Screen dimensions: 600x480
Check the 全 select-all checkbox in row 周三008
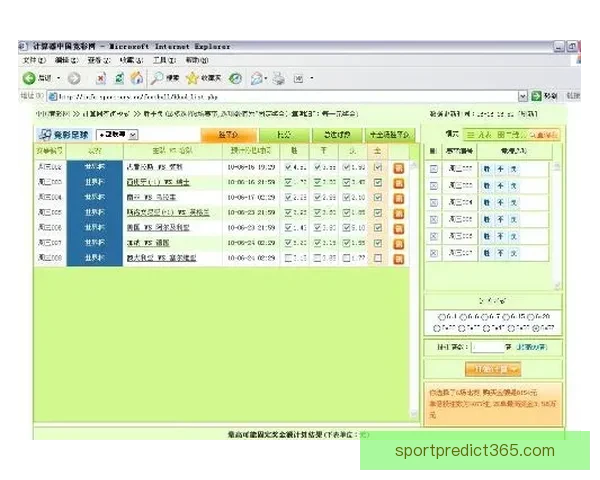tap(378, 258)
